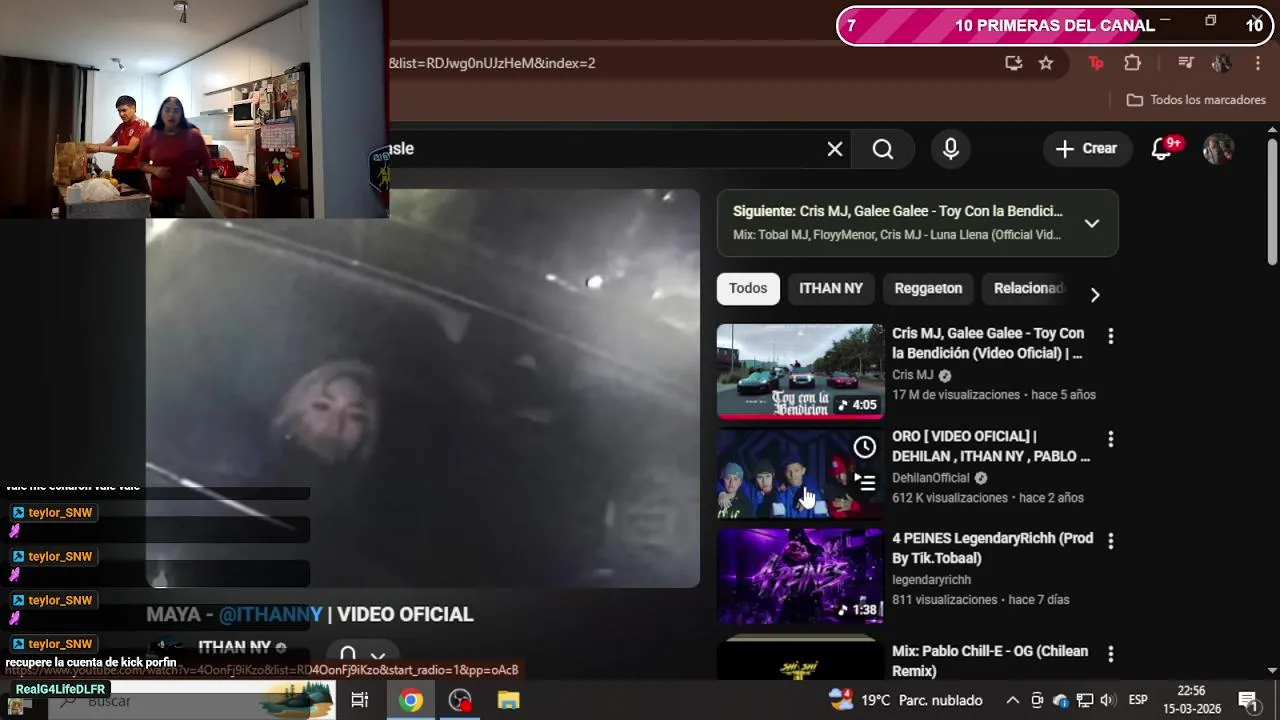
Task: Open options menu for the ORO video
Action: (x=1110, y=439)
